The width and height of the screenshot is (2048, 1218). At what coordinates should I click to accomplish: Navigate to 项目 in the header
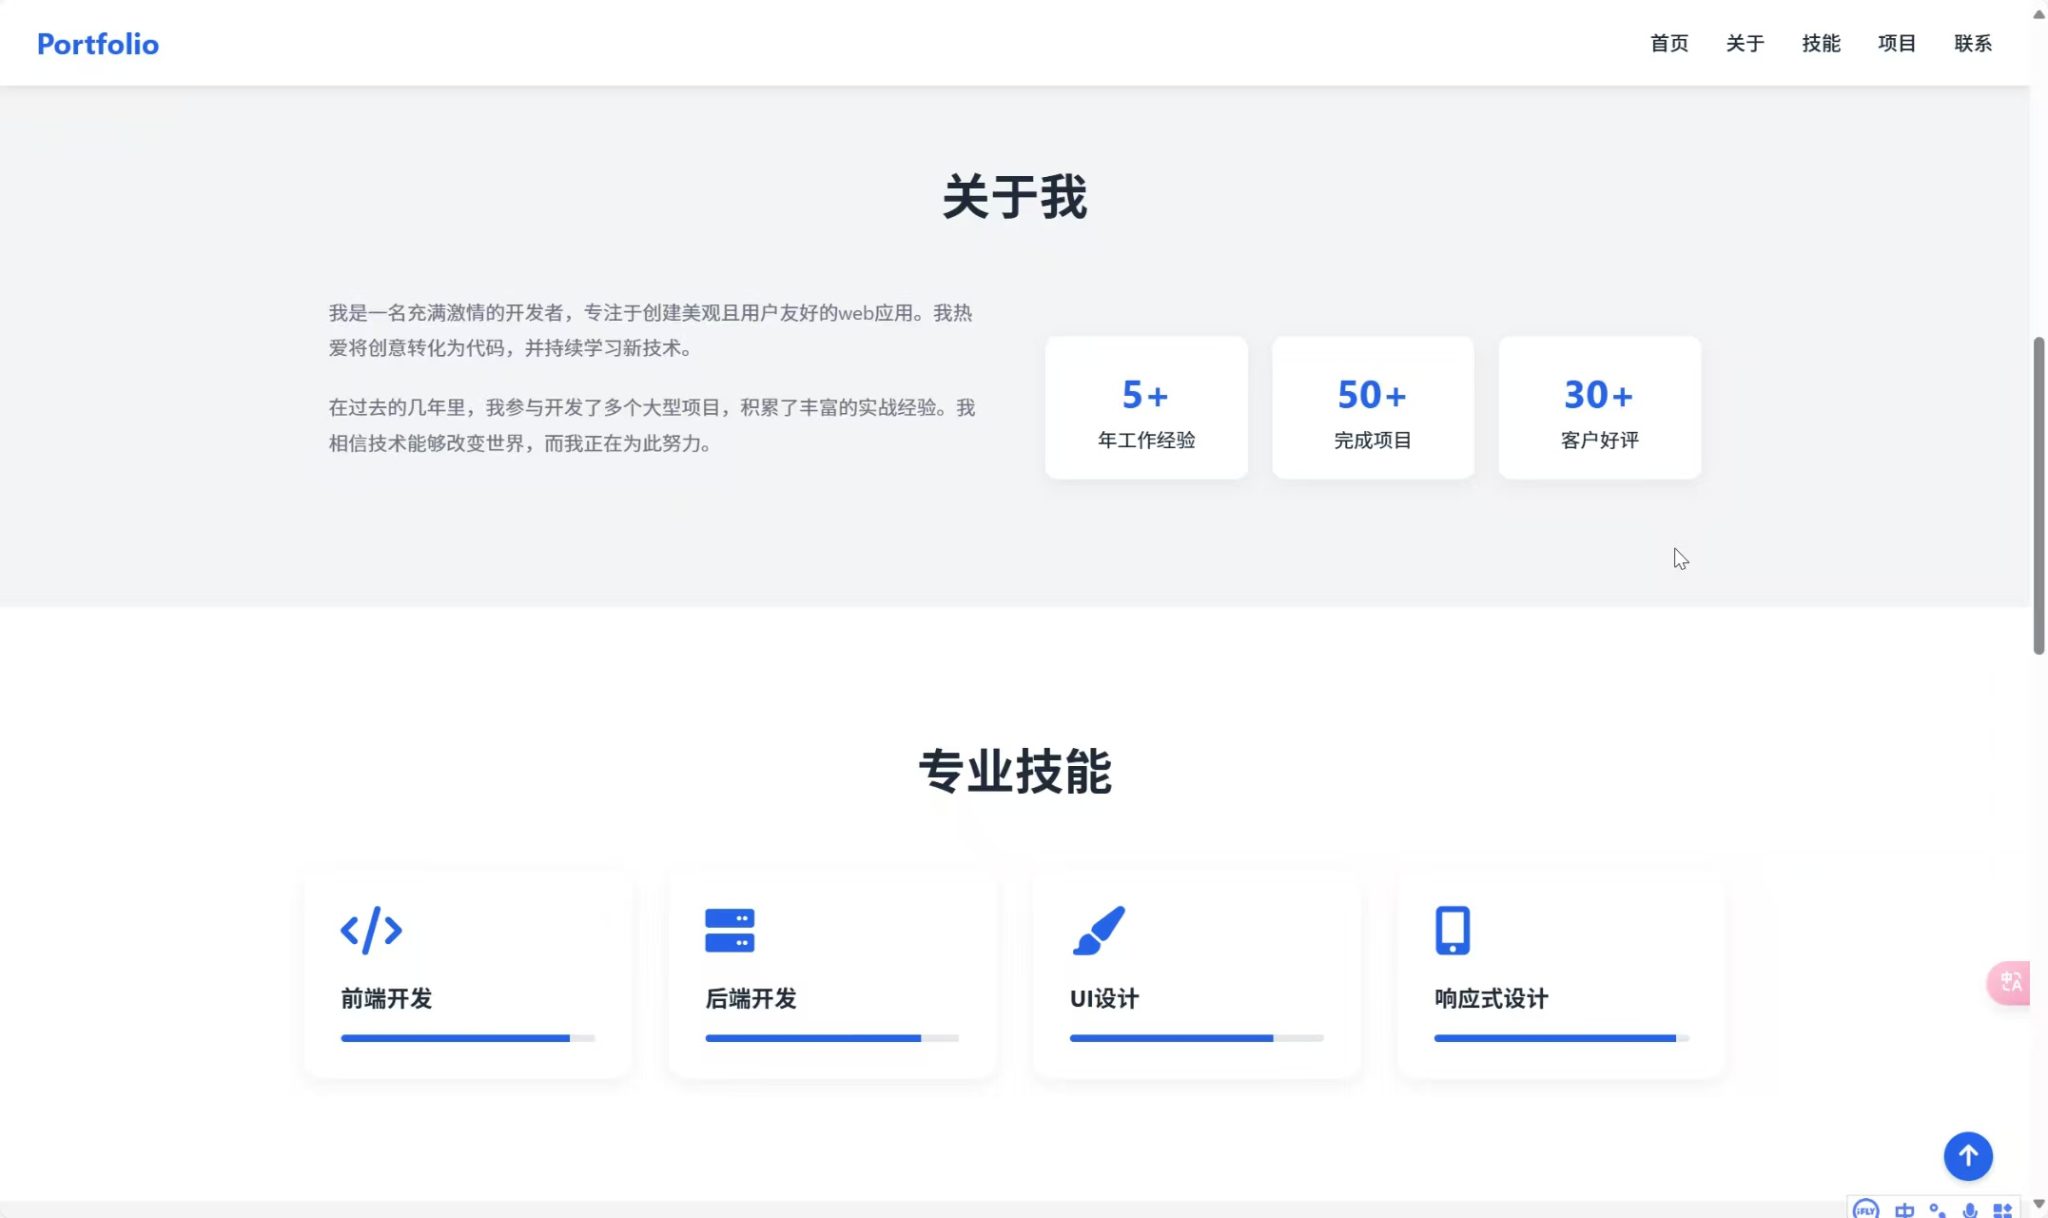click(x=1896, y=43)
